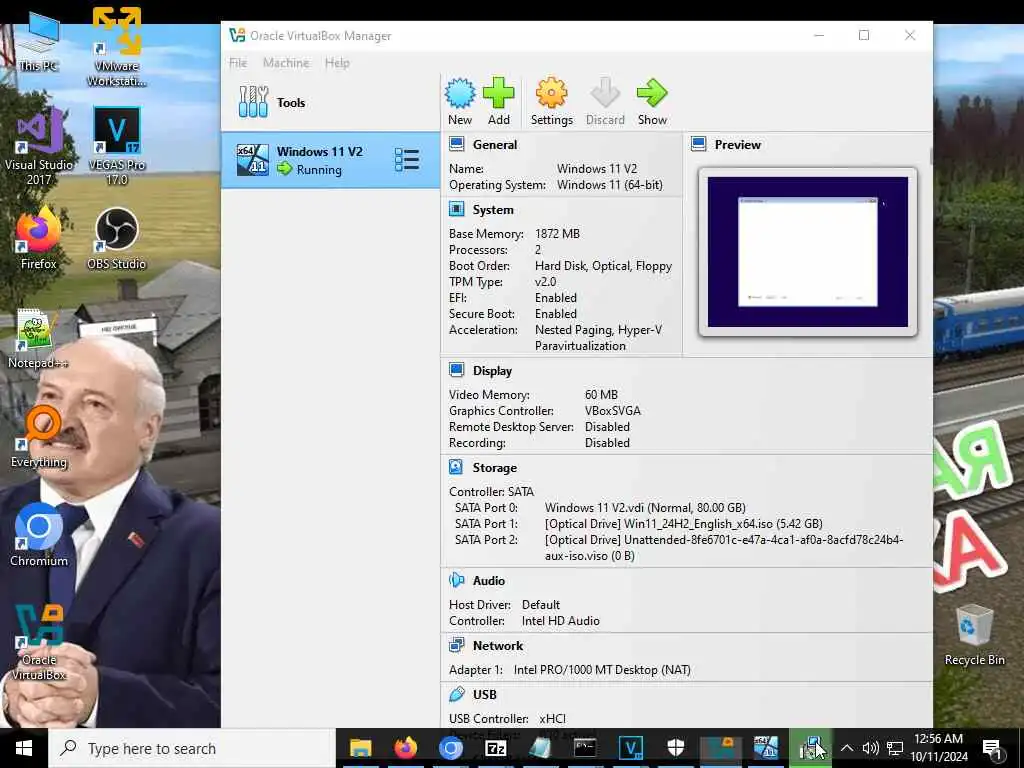Click the Windows 11 V2.vdi storage entry
1024x768 pixels.
645,507
